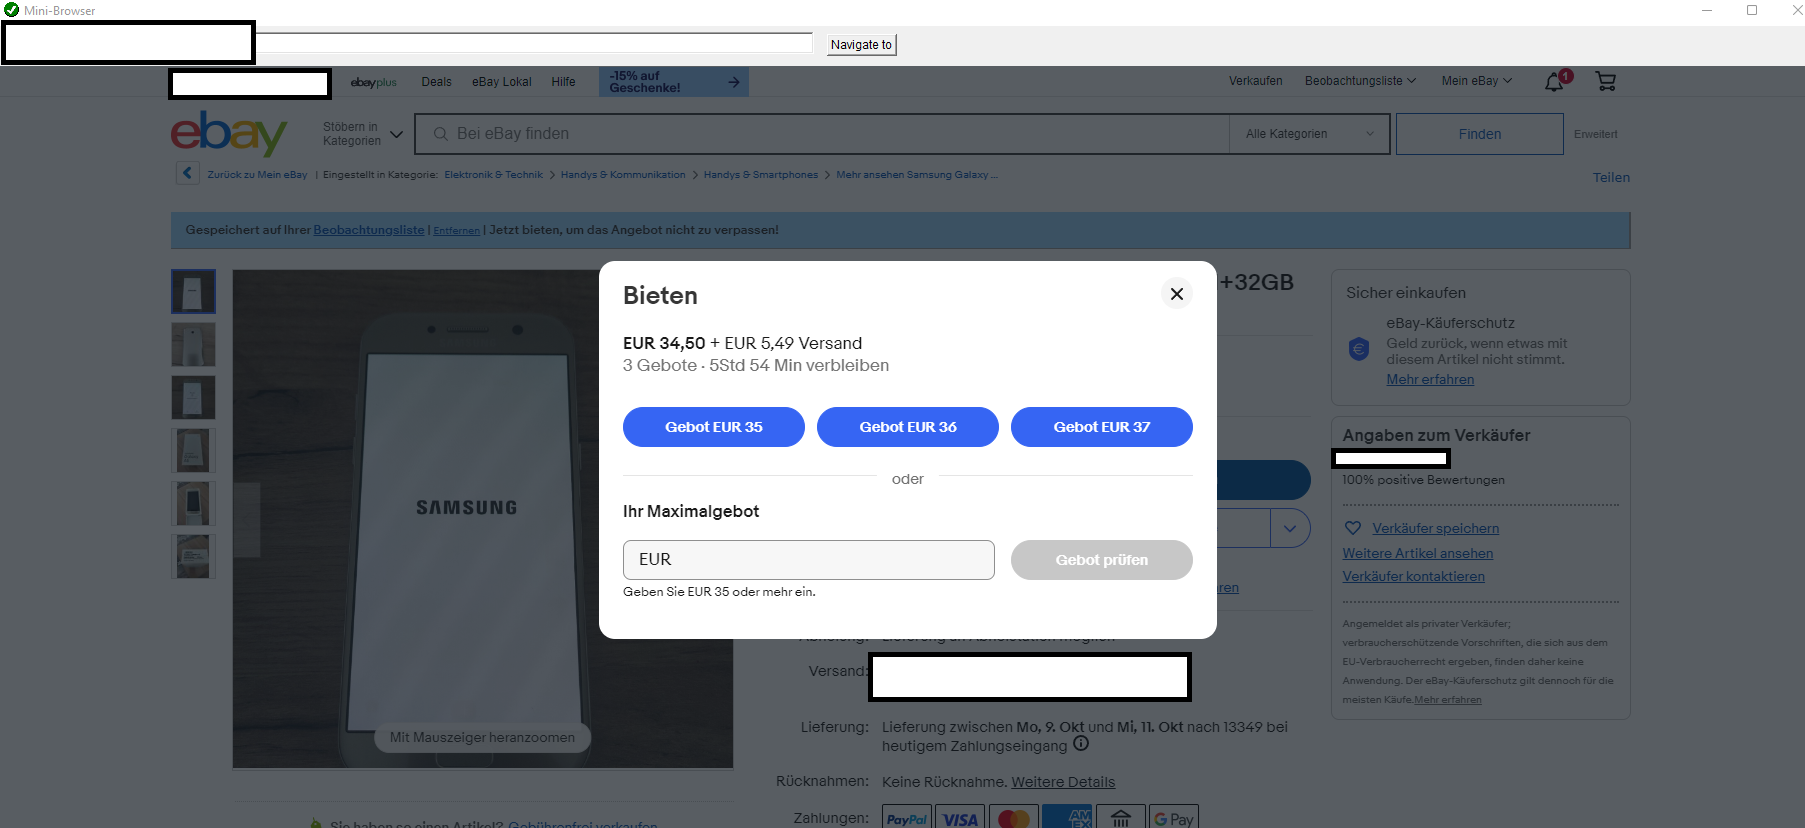Click the Navigate to button

tap(861, 44)
